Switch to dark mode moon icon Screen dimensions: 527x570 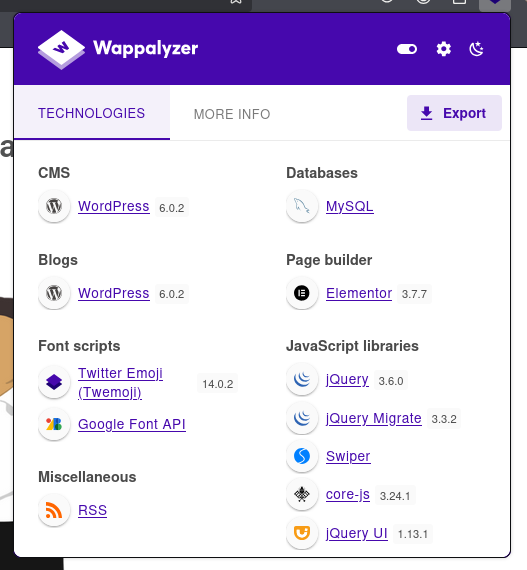point(476,49)
